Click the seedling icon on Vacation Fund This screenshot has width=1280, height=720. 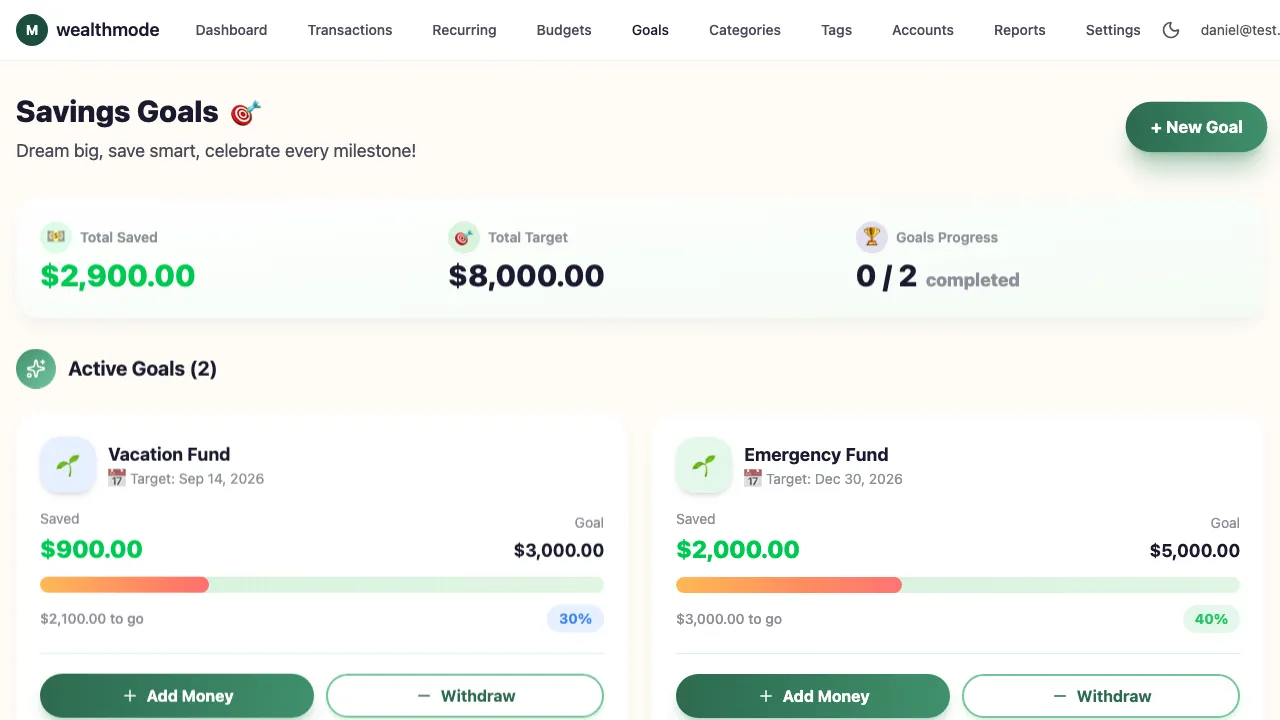(68, 465)
